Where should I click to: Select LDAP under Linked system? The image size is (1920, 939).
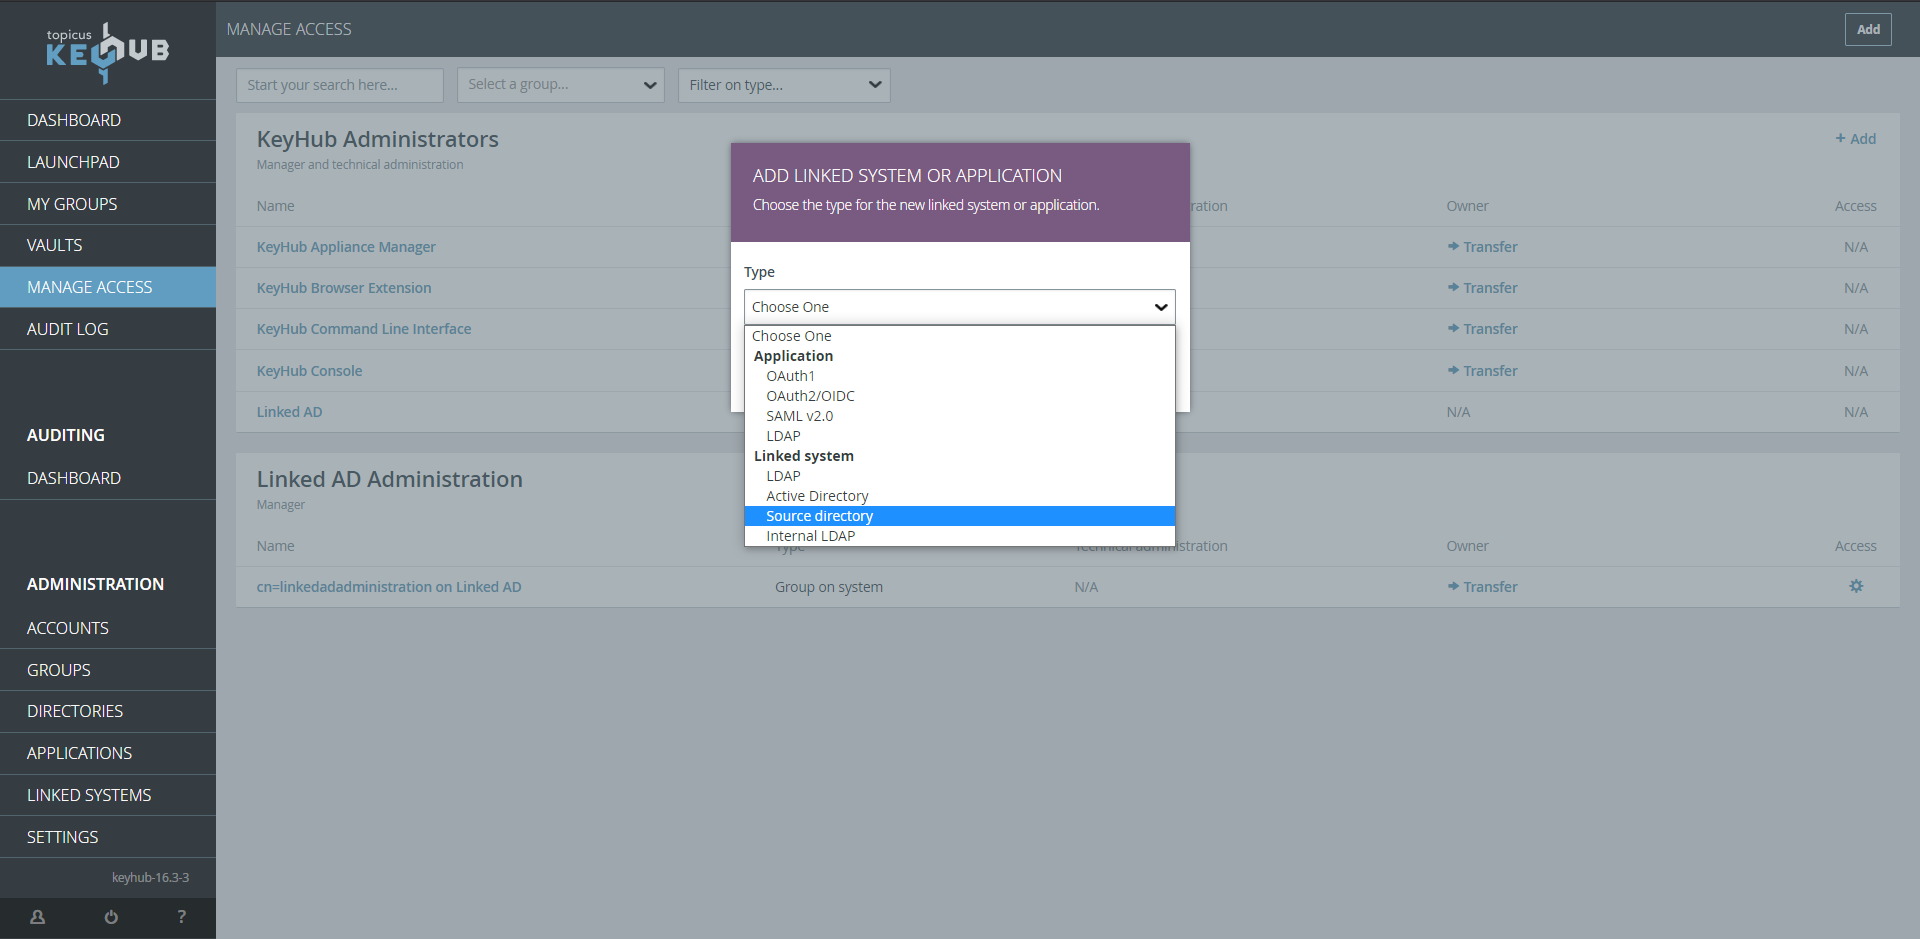(959, 476)
